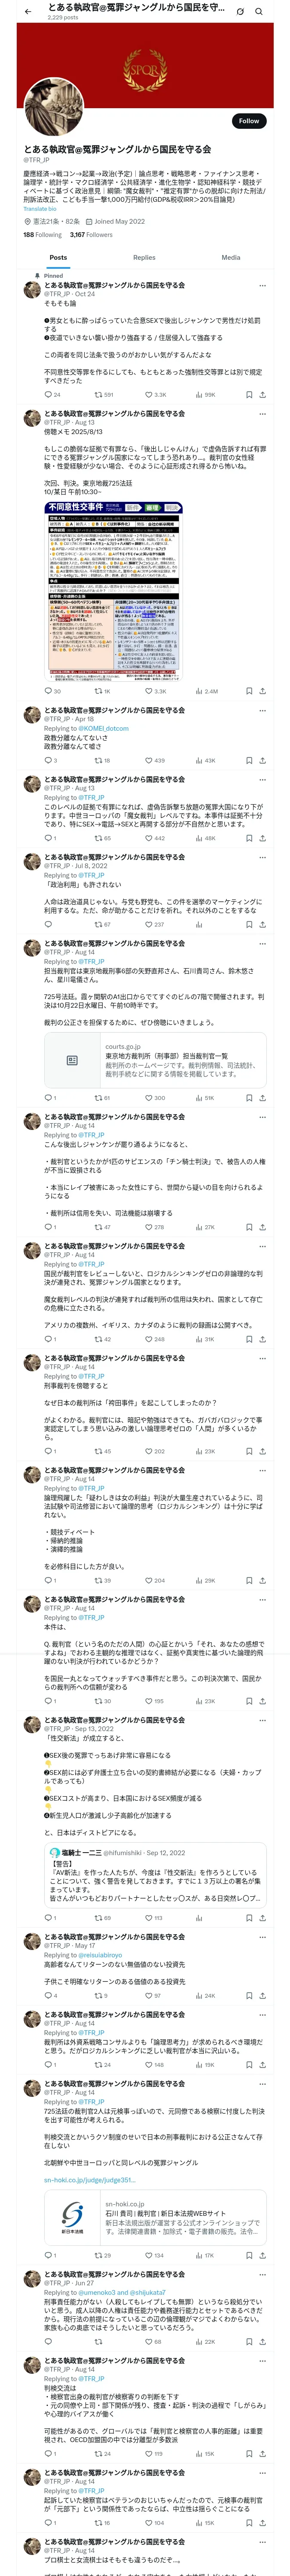
Task: Open the courts.go.jp link card
Action: click(155, 1061)
